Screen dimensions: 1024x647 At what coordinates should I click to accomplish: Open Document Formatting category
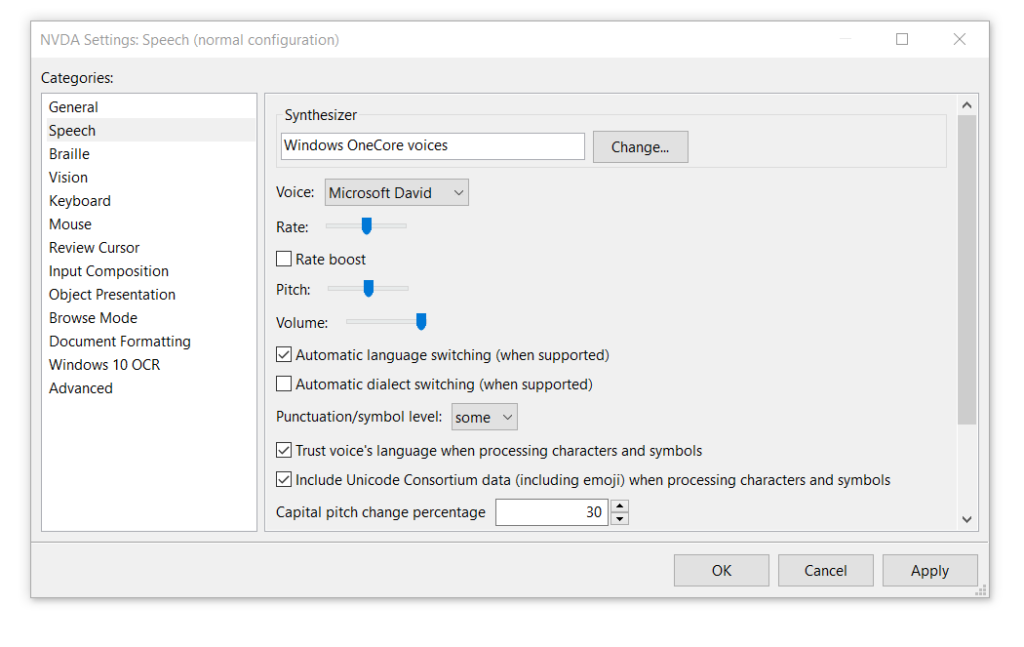(x=150, y=341)
